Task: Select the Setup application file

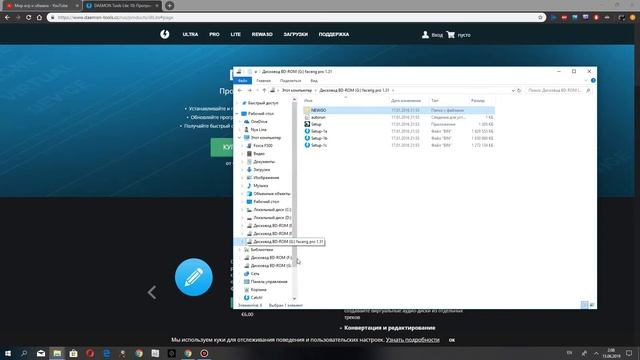Action: tap(316, 124)
